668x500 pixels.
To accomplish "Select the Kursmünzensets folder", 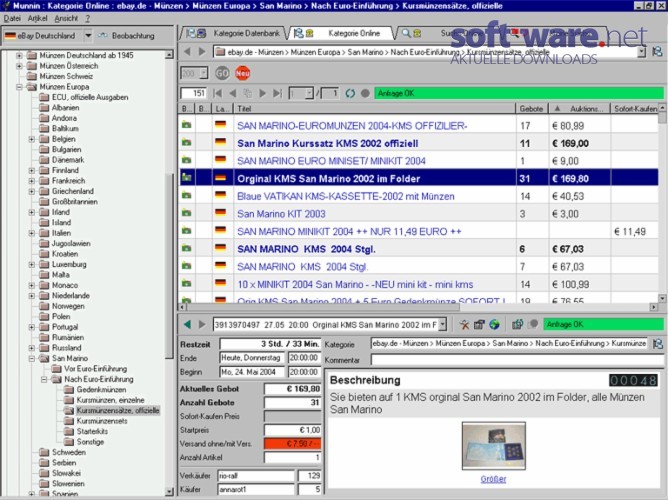I will (x=101, y=421).
